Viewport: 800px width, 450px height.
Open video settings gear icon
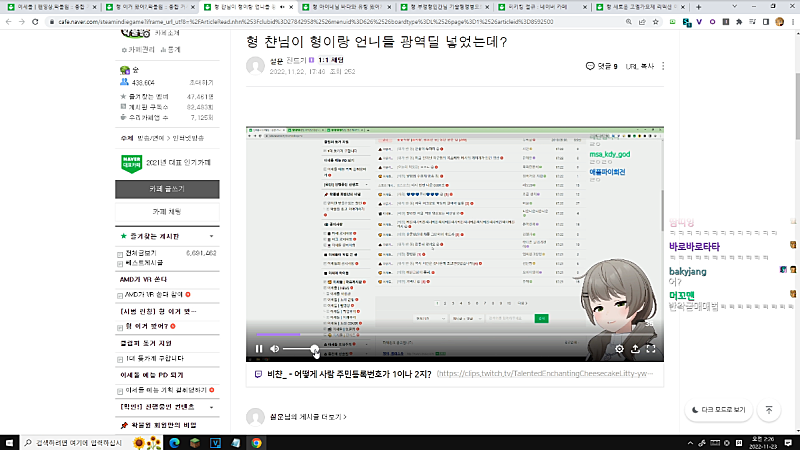pos(619,349)
